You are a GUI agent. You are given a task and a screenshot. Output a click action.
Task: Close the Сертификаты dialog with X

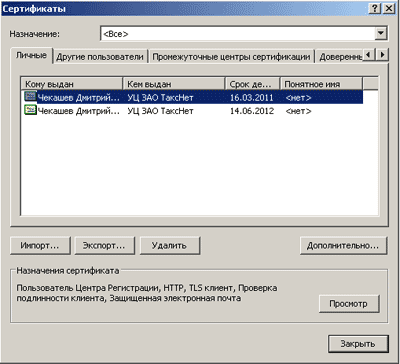pyautogui.click(x=389, y=9)
